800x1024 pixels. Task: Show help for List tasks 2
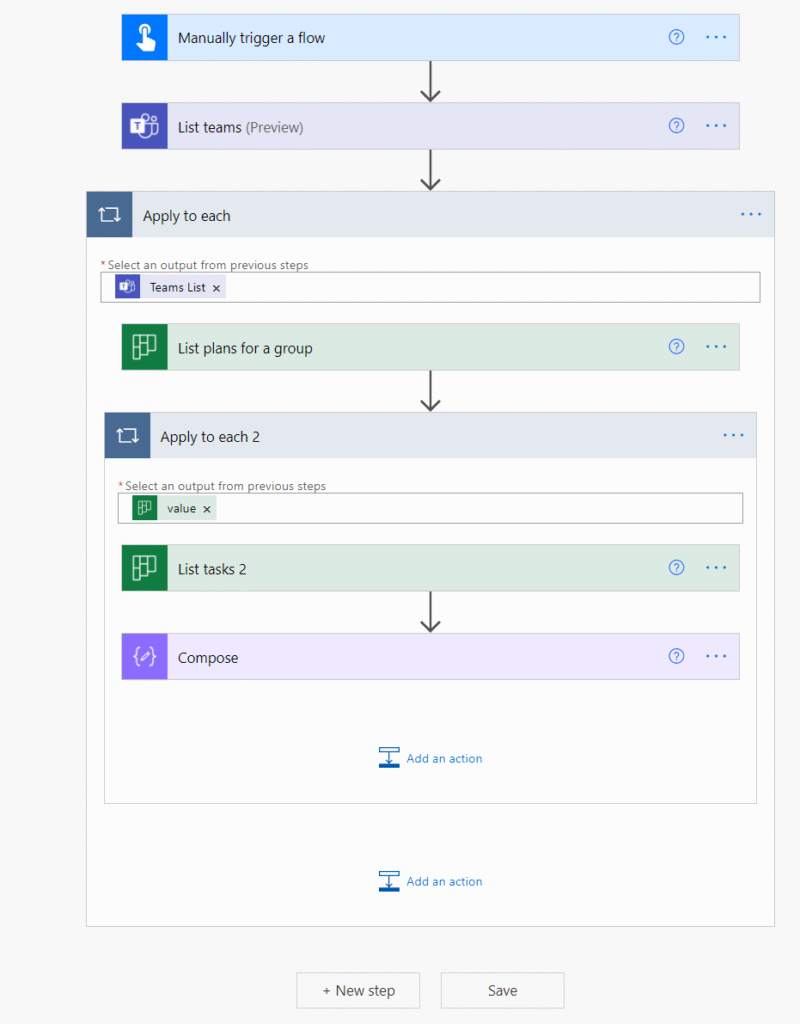677,568
